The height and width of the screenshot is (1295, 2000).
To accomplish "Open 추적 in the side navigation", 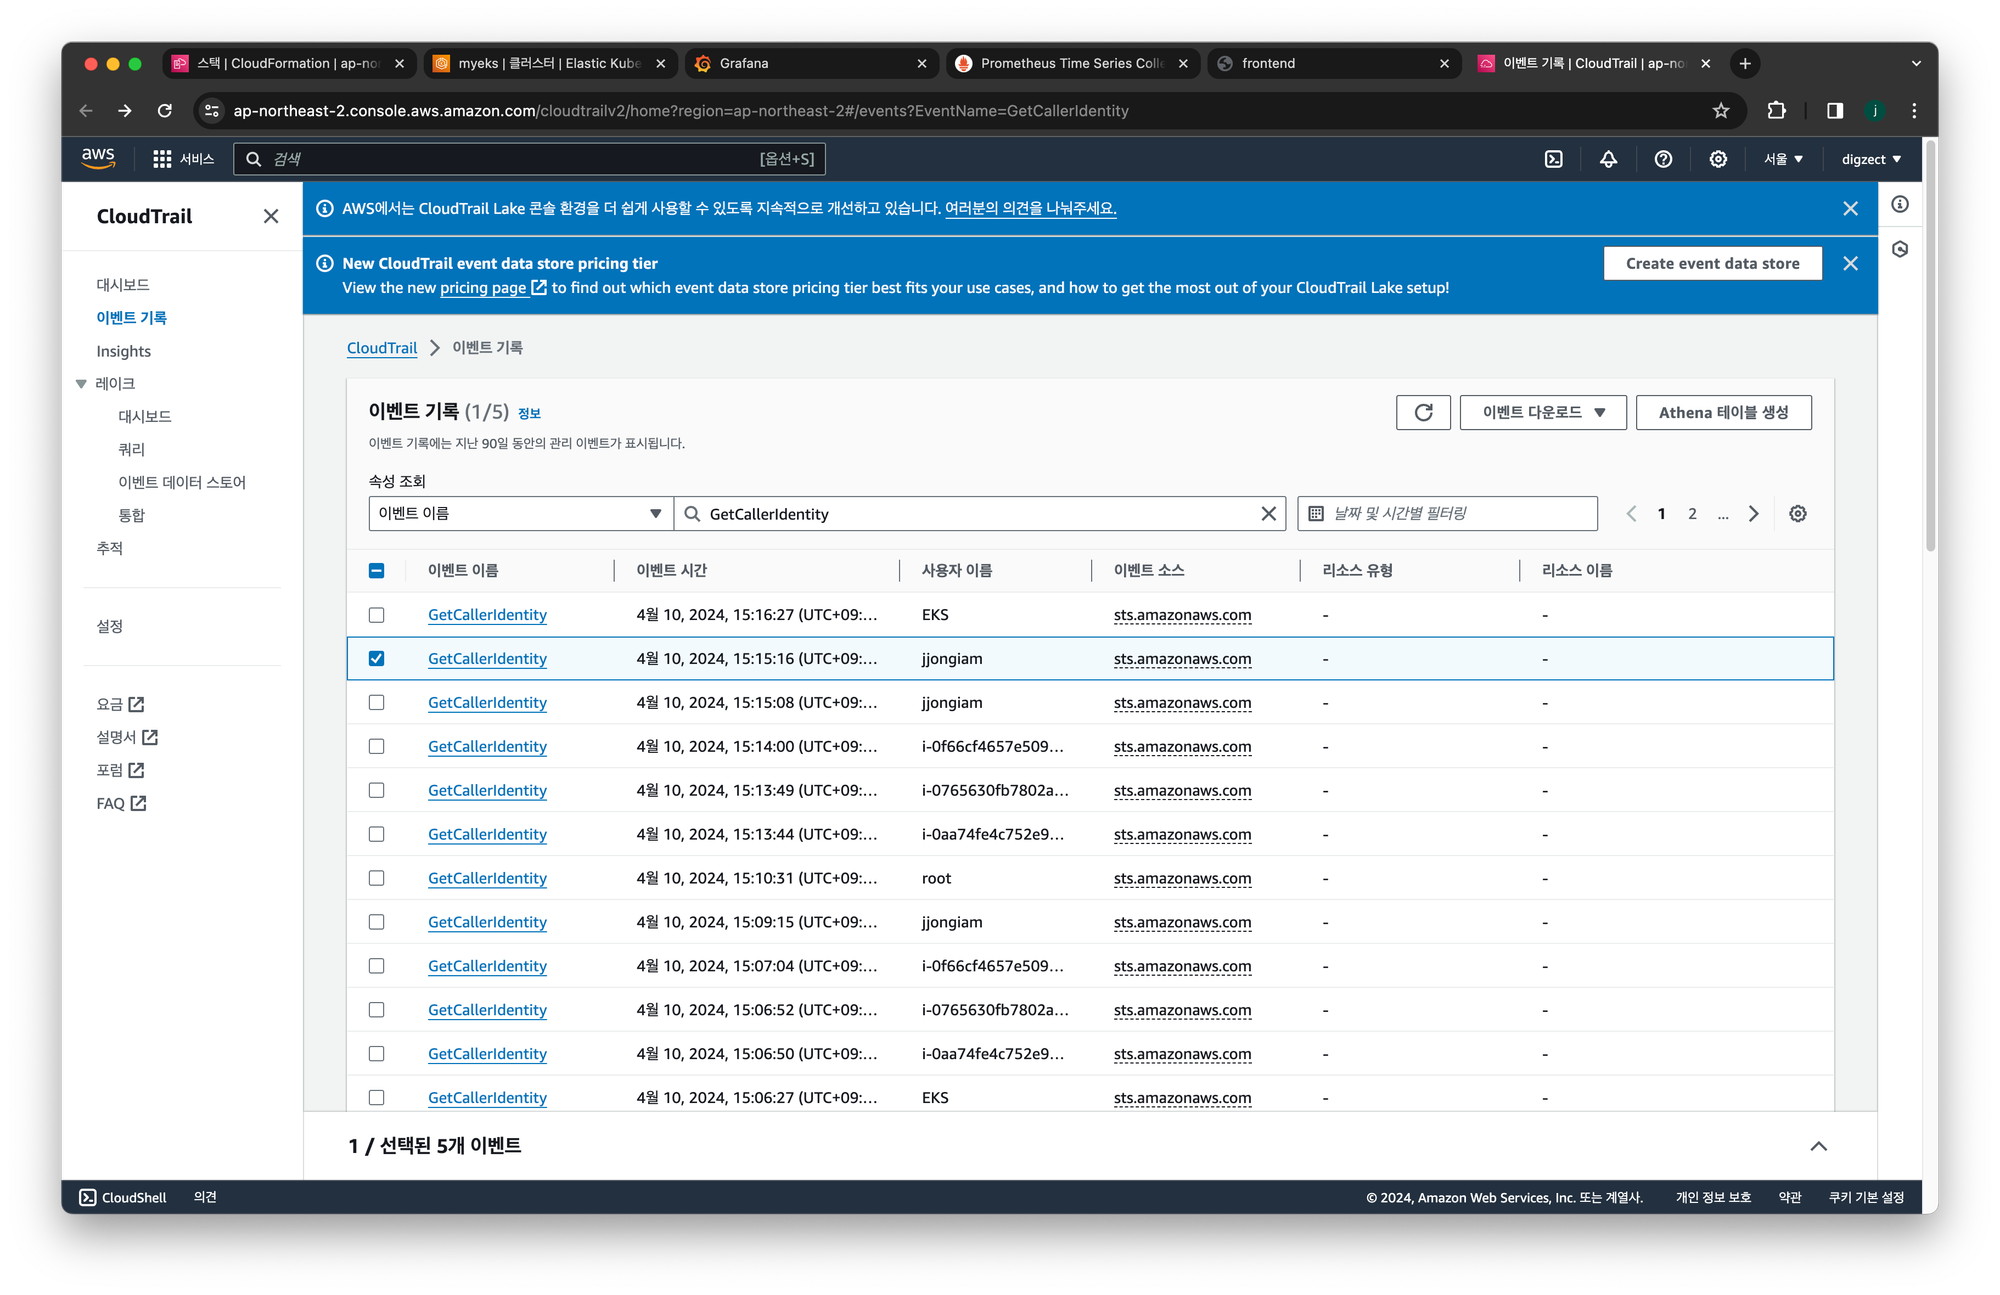I will pos(110,548).
